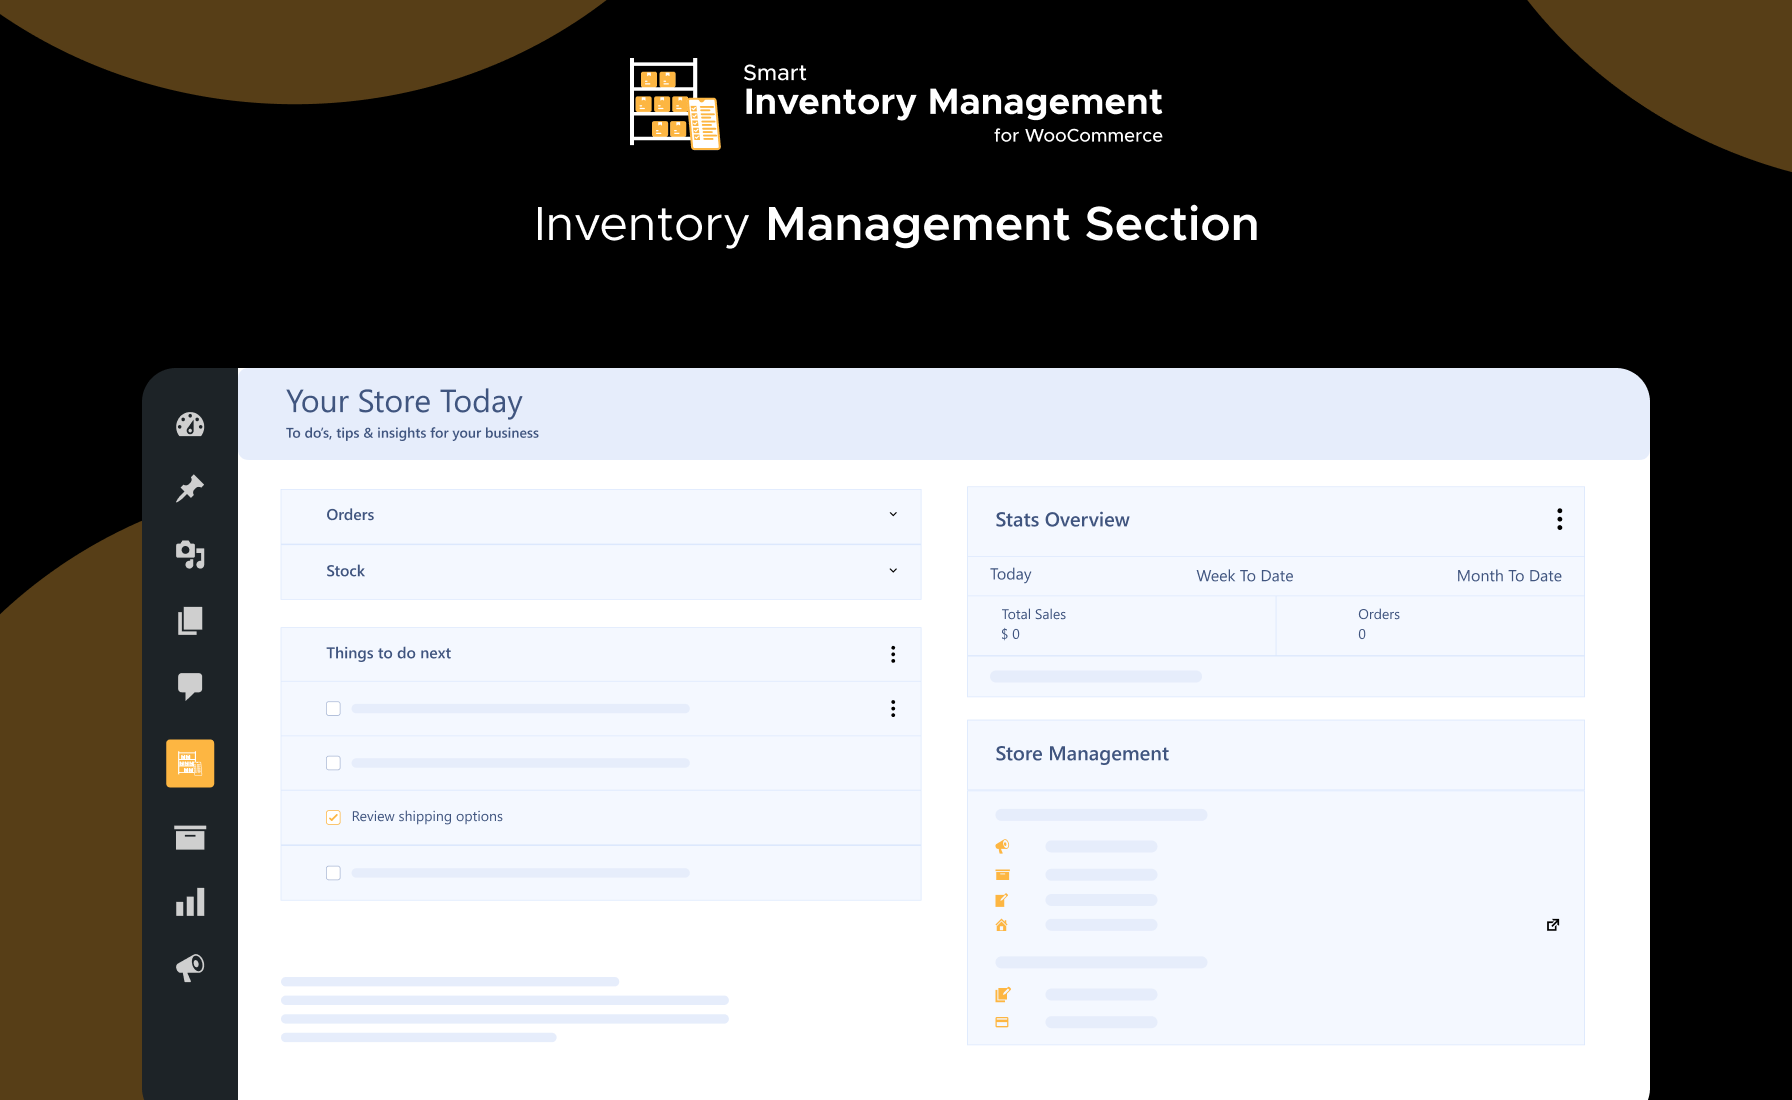Image resolution: width=1792 pixels, height=1100 pixels.
Task: Open the Media icon in the sidebar
Action: (x=190, y=555)
